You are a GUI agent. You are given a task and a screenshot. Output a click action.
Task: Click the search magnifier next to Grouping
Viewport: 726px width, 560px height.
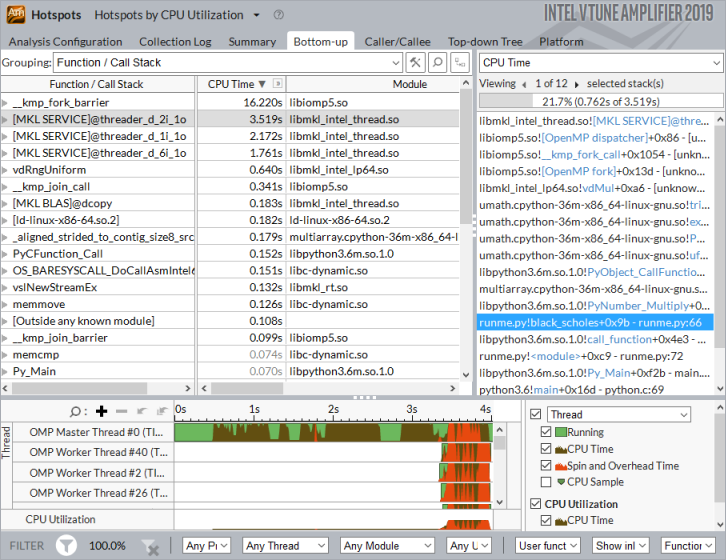click(437, 62)
